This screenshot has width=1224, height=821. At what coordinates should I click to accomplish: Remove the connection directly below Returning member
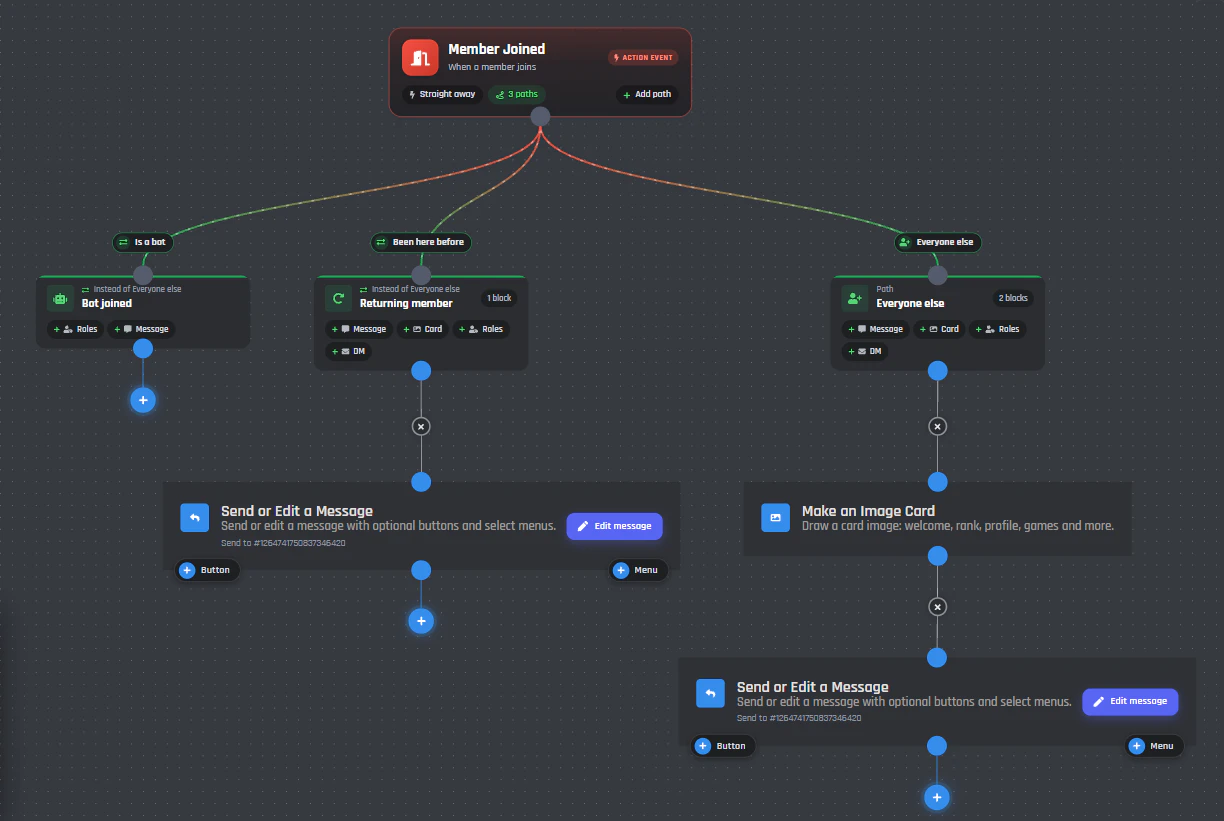pos(421,426)
